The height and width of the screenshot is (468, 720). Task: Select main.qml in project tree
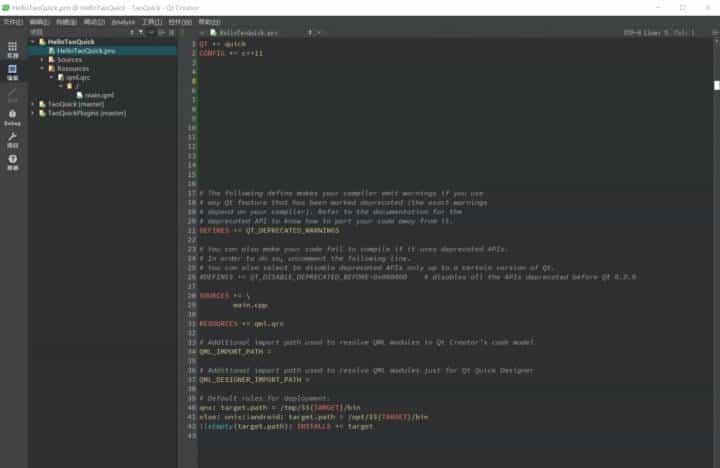[x=102, y=96]
